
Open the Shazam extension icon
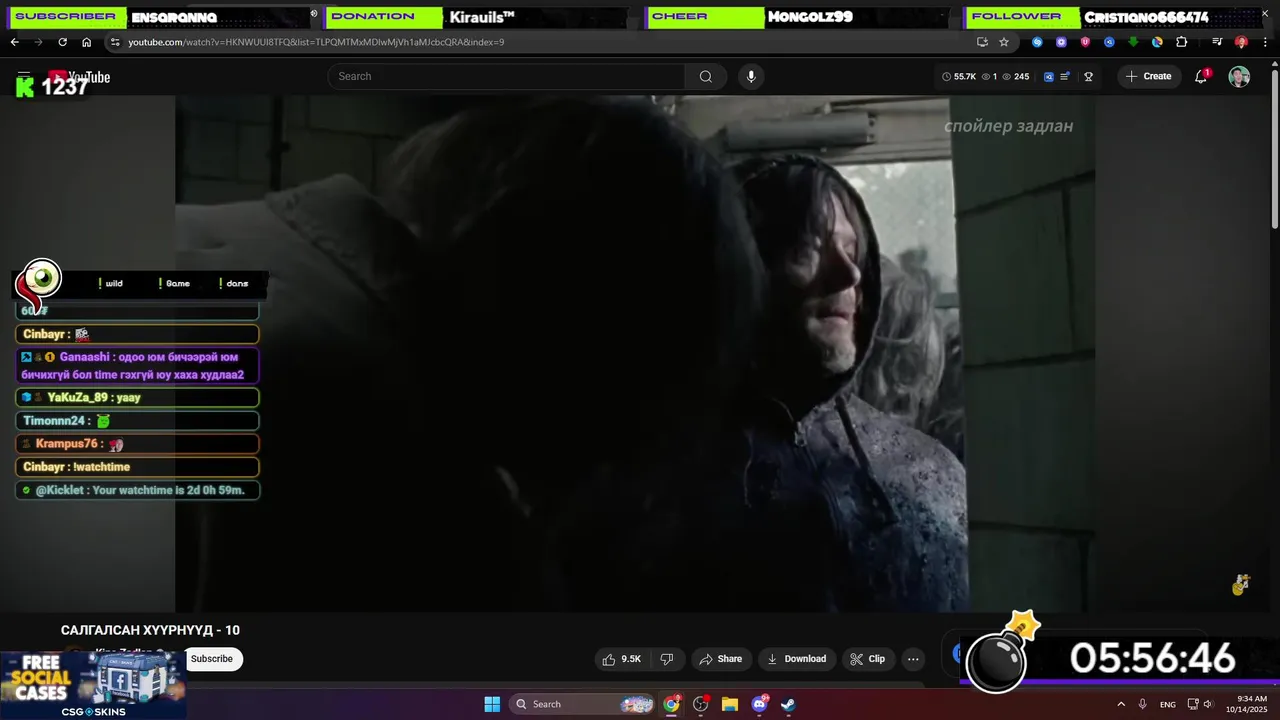pos(1037,42)
